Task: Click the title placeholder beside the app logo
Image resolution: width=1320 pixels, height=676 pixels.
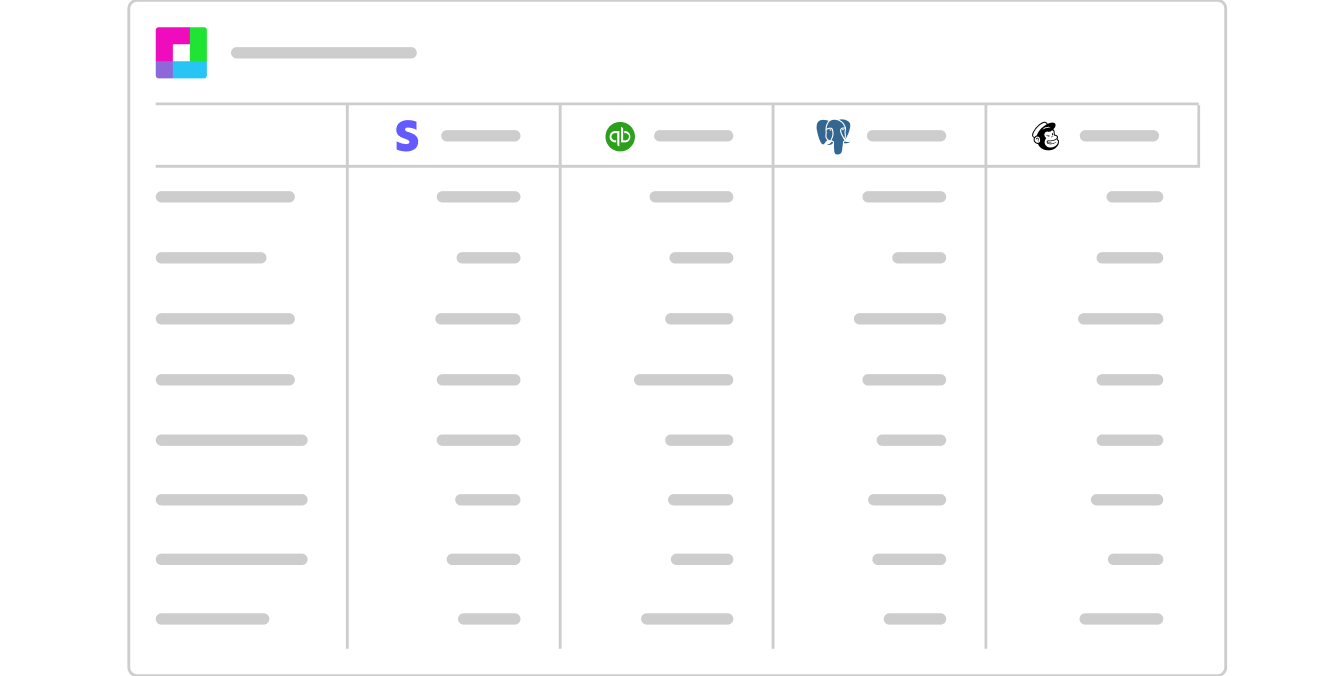Action: click(324, 53)
